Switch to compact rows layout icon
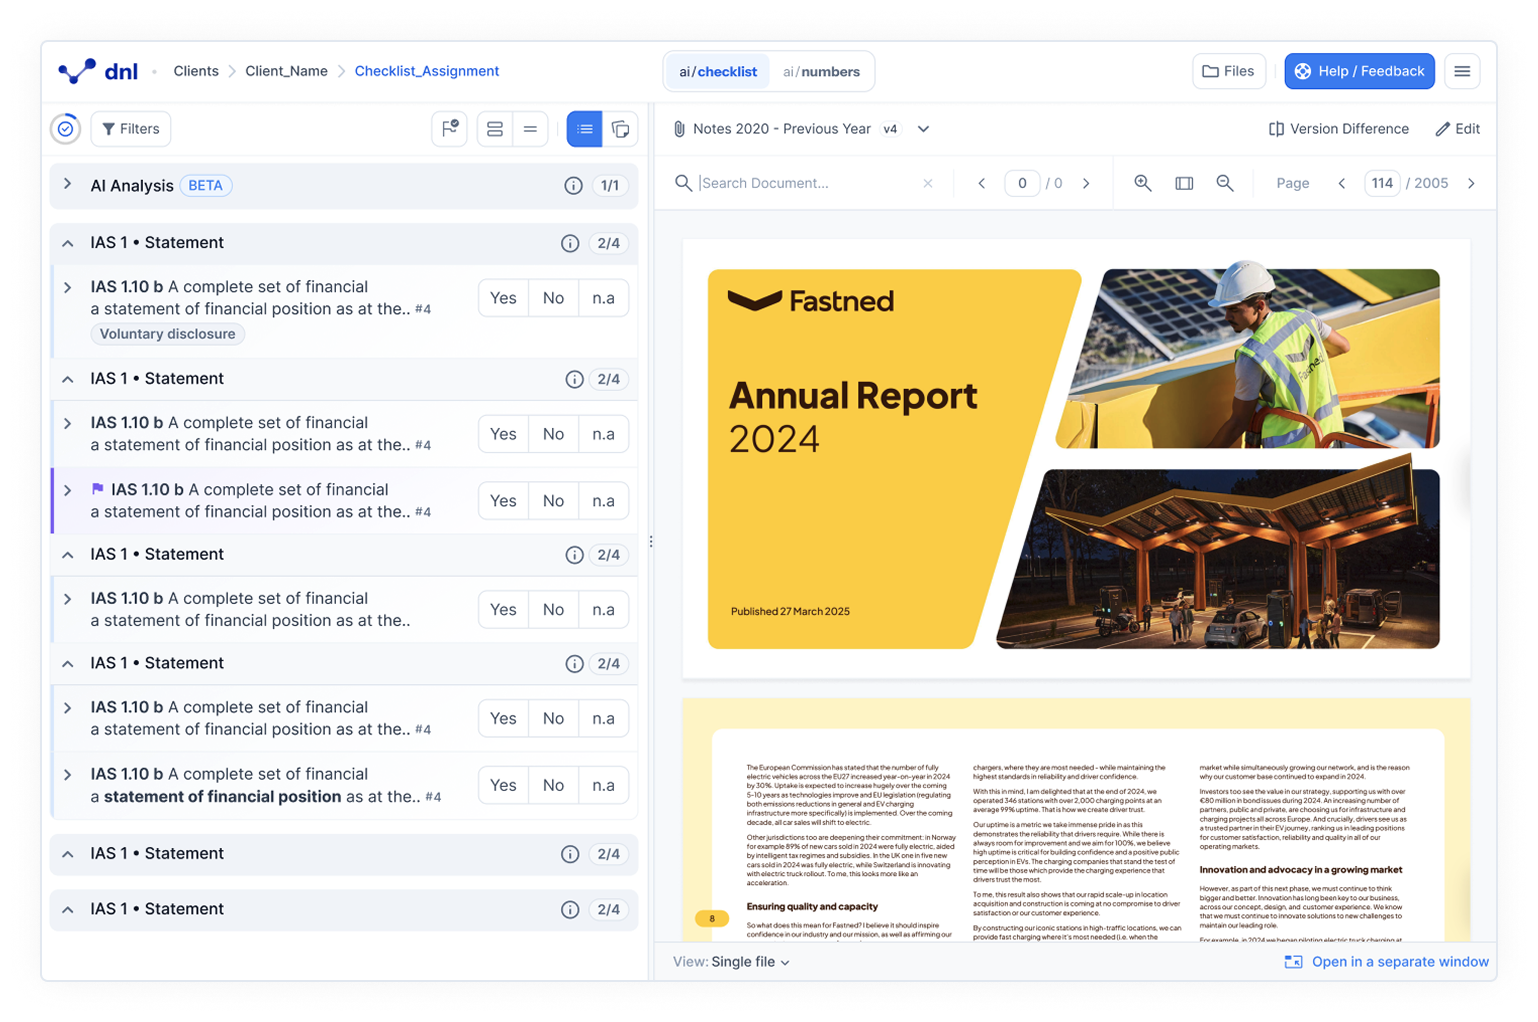 (530, 129)
